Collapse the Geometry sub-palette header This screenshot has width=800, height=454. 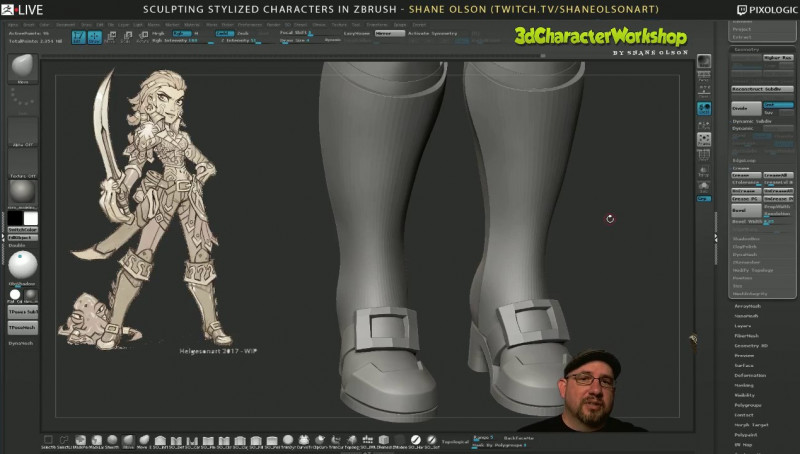pos(746,49)
